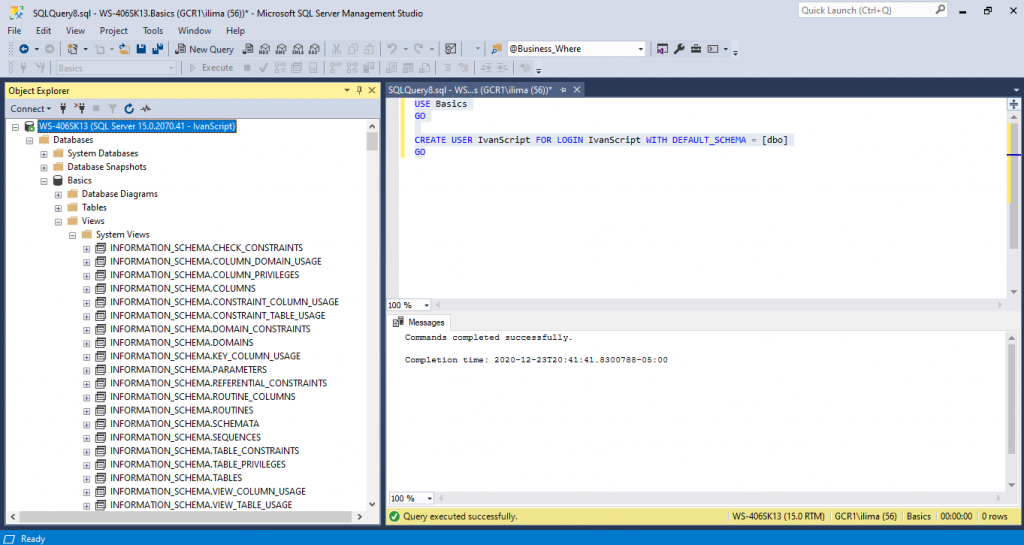Click the command window icon
The image size is (1024, 545).
point(712,49)
